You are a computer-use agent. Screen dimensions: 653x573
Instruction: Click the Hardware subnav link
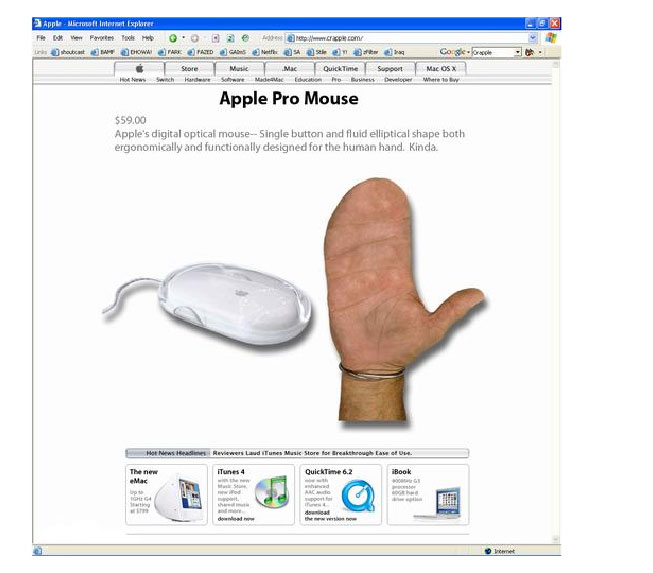tap(197, 80)
